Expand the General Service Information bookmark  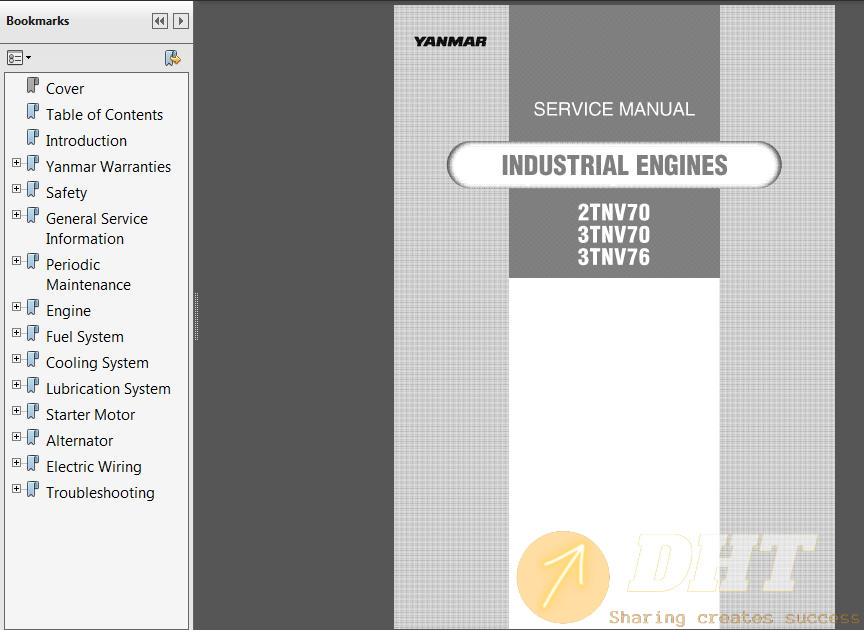point(17,214)
